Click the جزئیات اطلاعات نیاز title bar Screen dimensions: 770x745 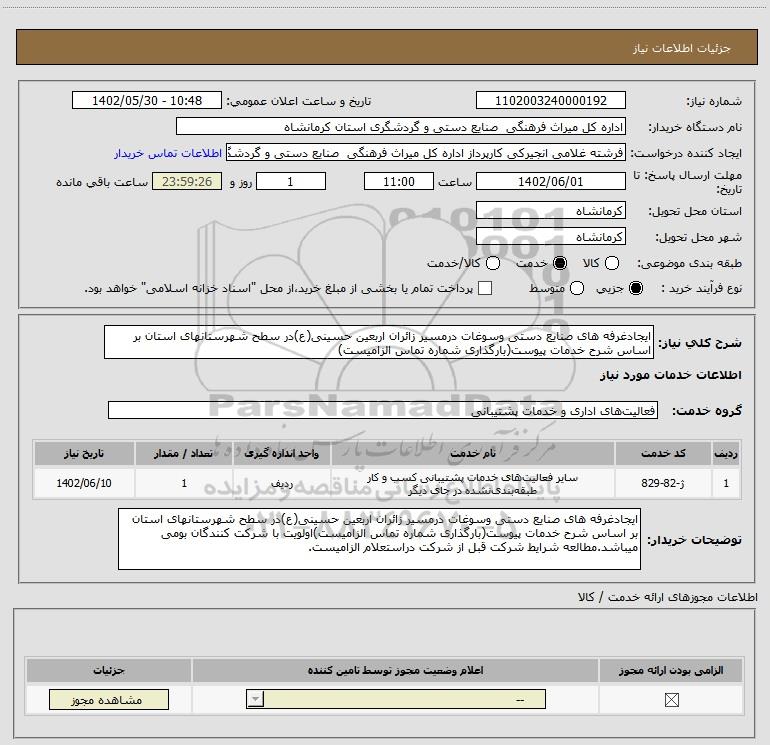pyautogui.click(x=386, y=47)
